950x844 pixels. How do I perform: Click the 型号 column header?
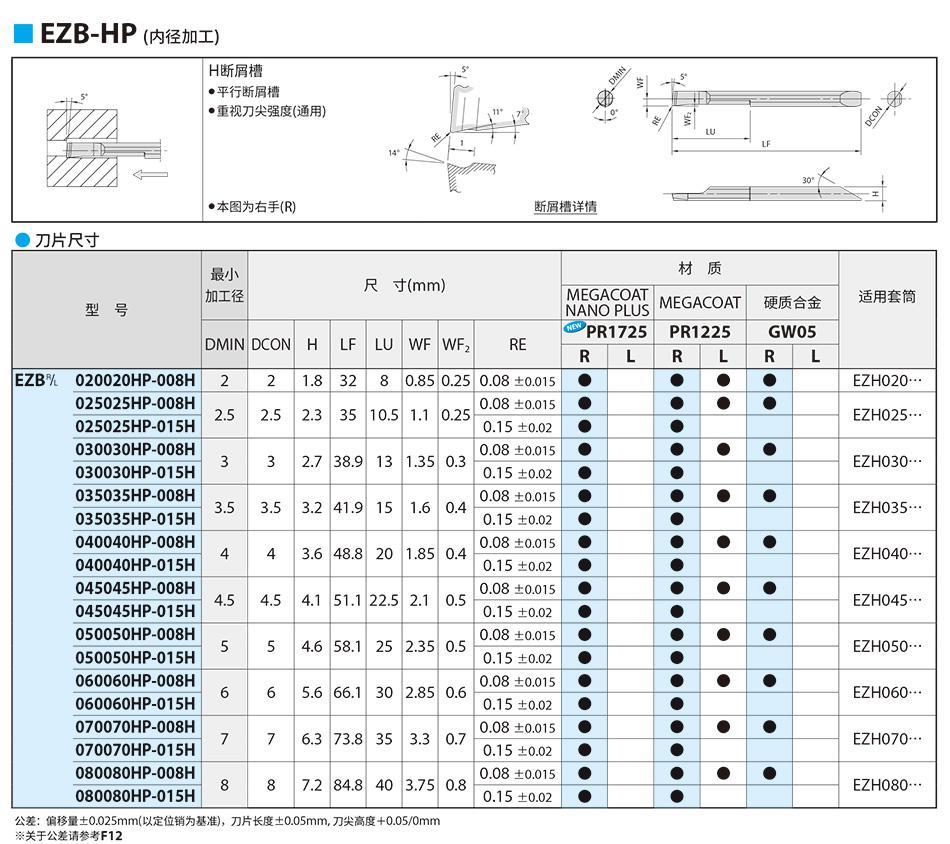pos(107,310)
